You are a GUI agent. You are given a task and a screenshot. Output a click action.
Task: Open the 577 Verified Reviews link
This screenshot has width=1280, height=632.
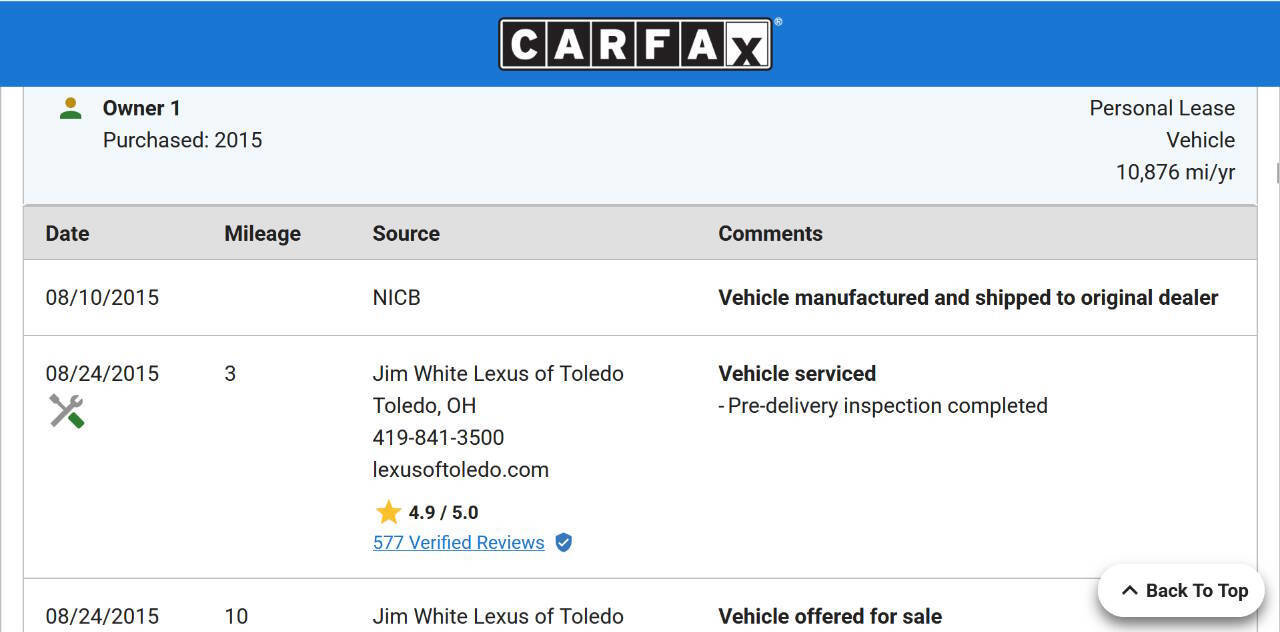pyautogui.click(x=458, y=542)
